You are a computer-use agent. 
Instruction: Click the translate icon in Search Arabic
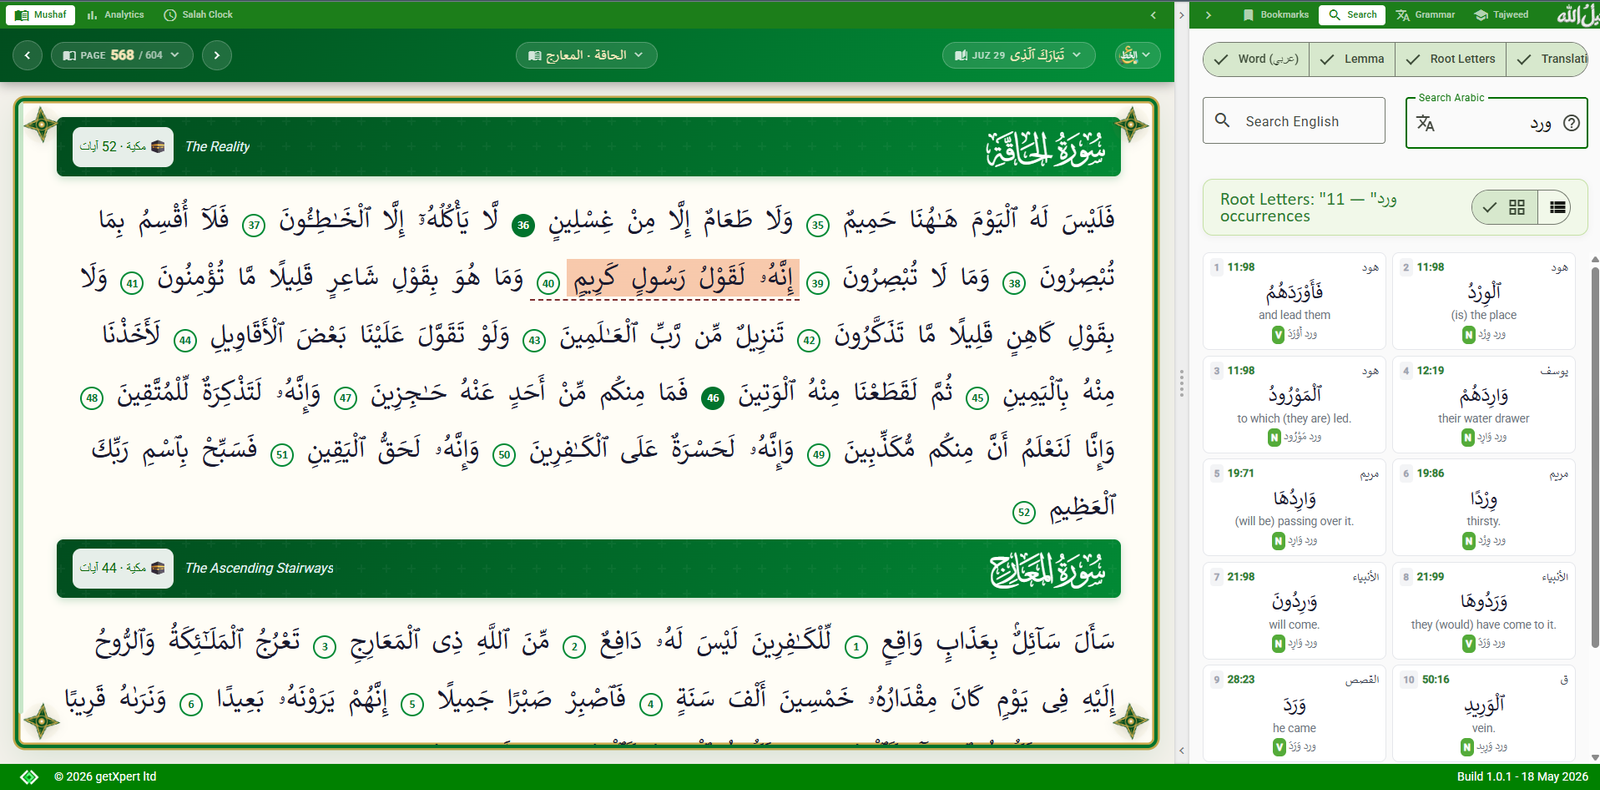click(1426, 123)
